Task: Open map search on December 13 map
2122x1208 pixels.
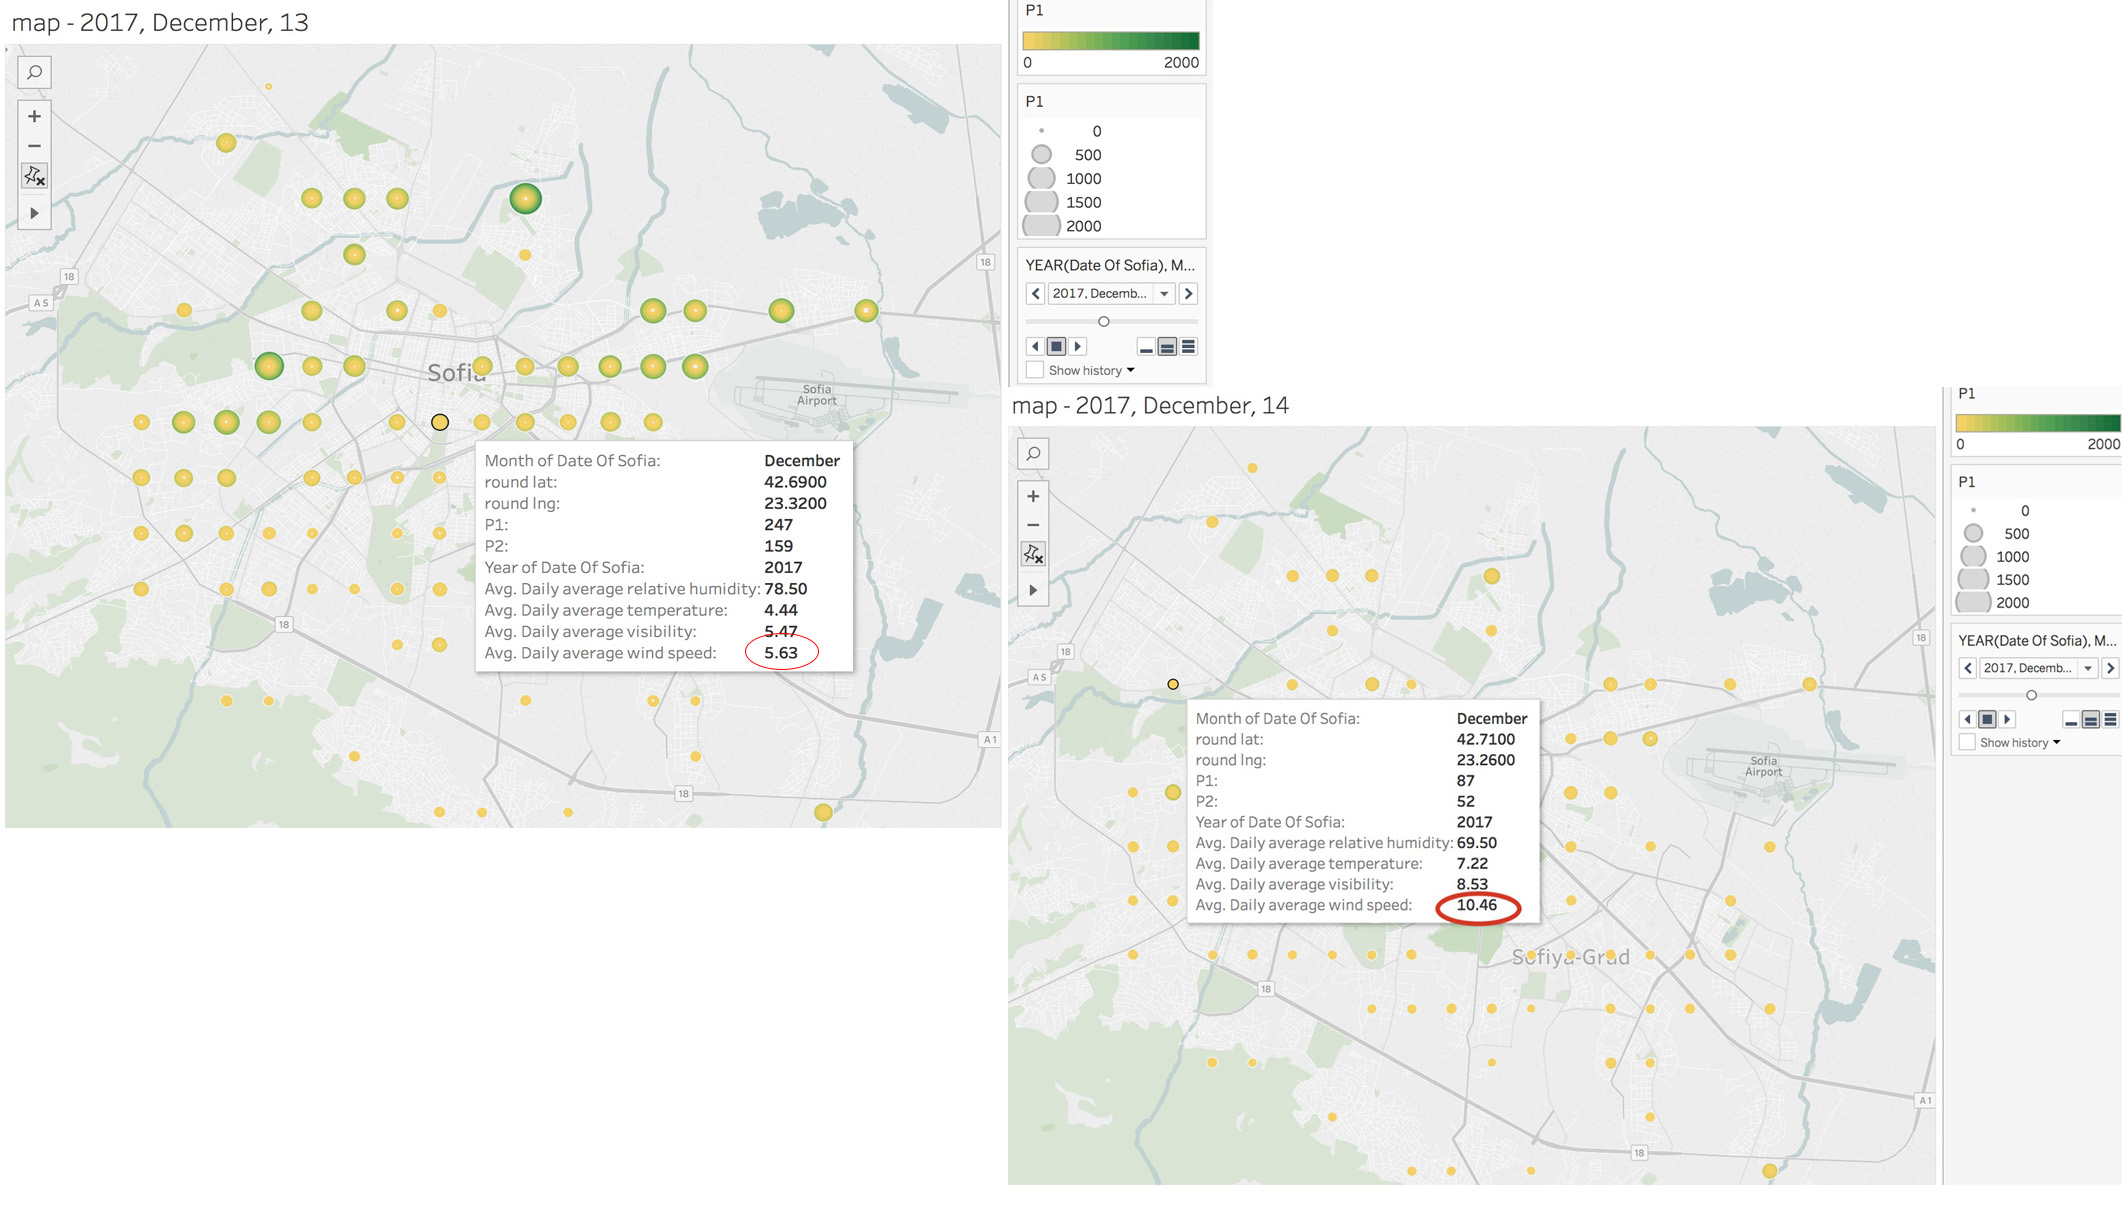Action: 34,73
